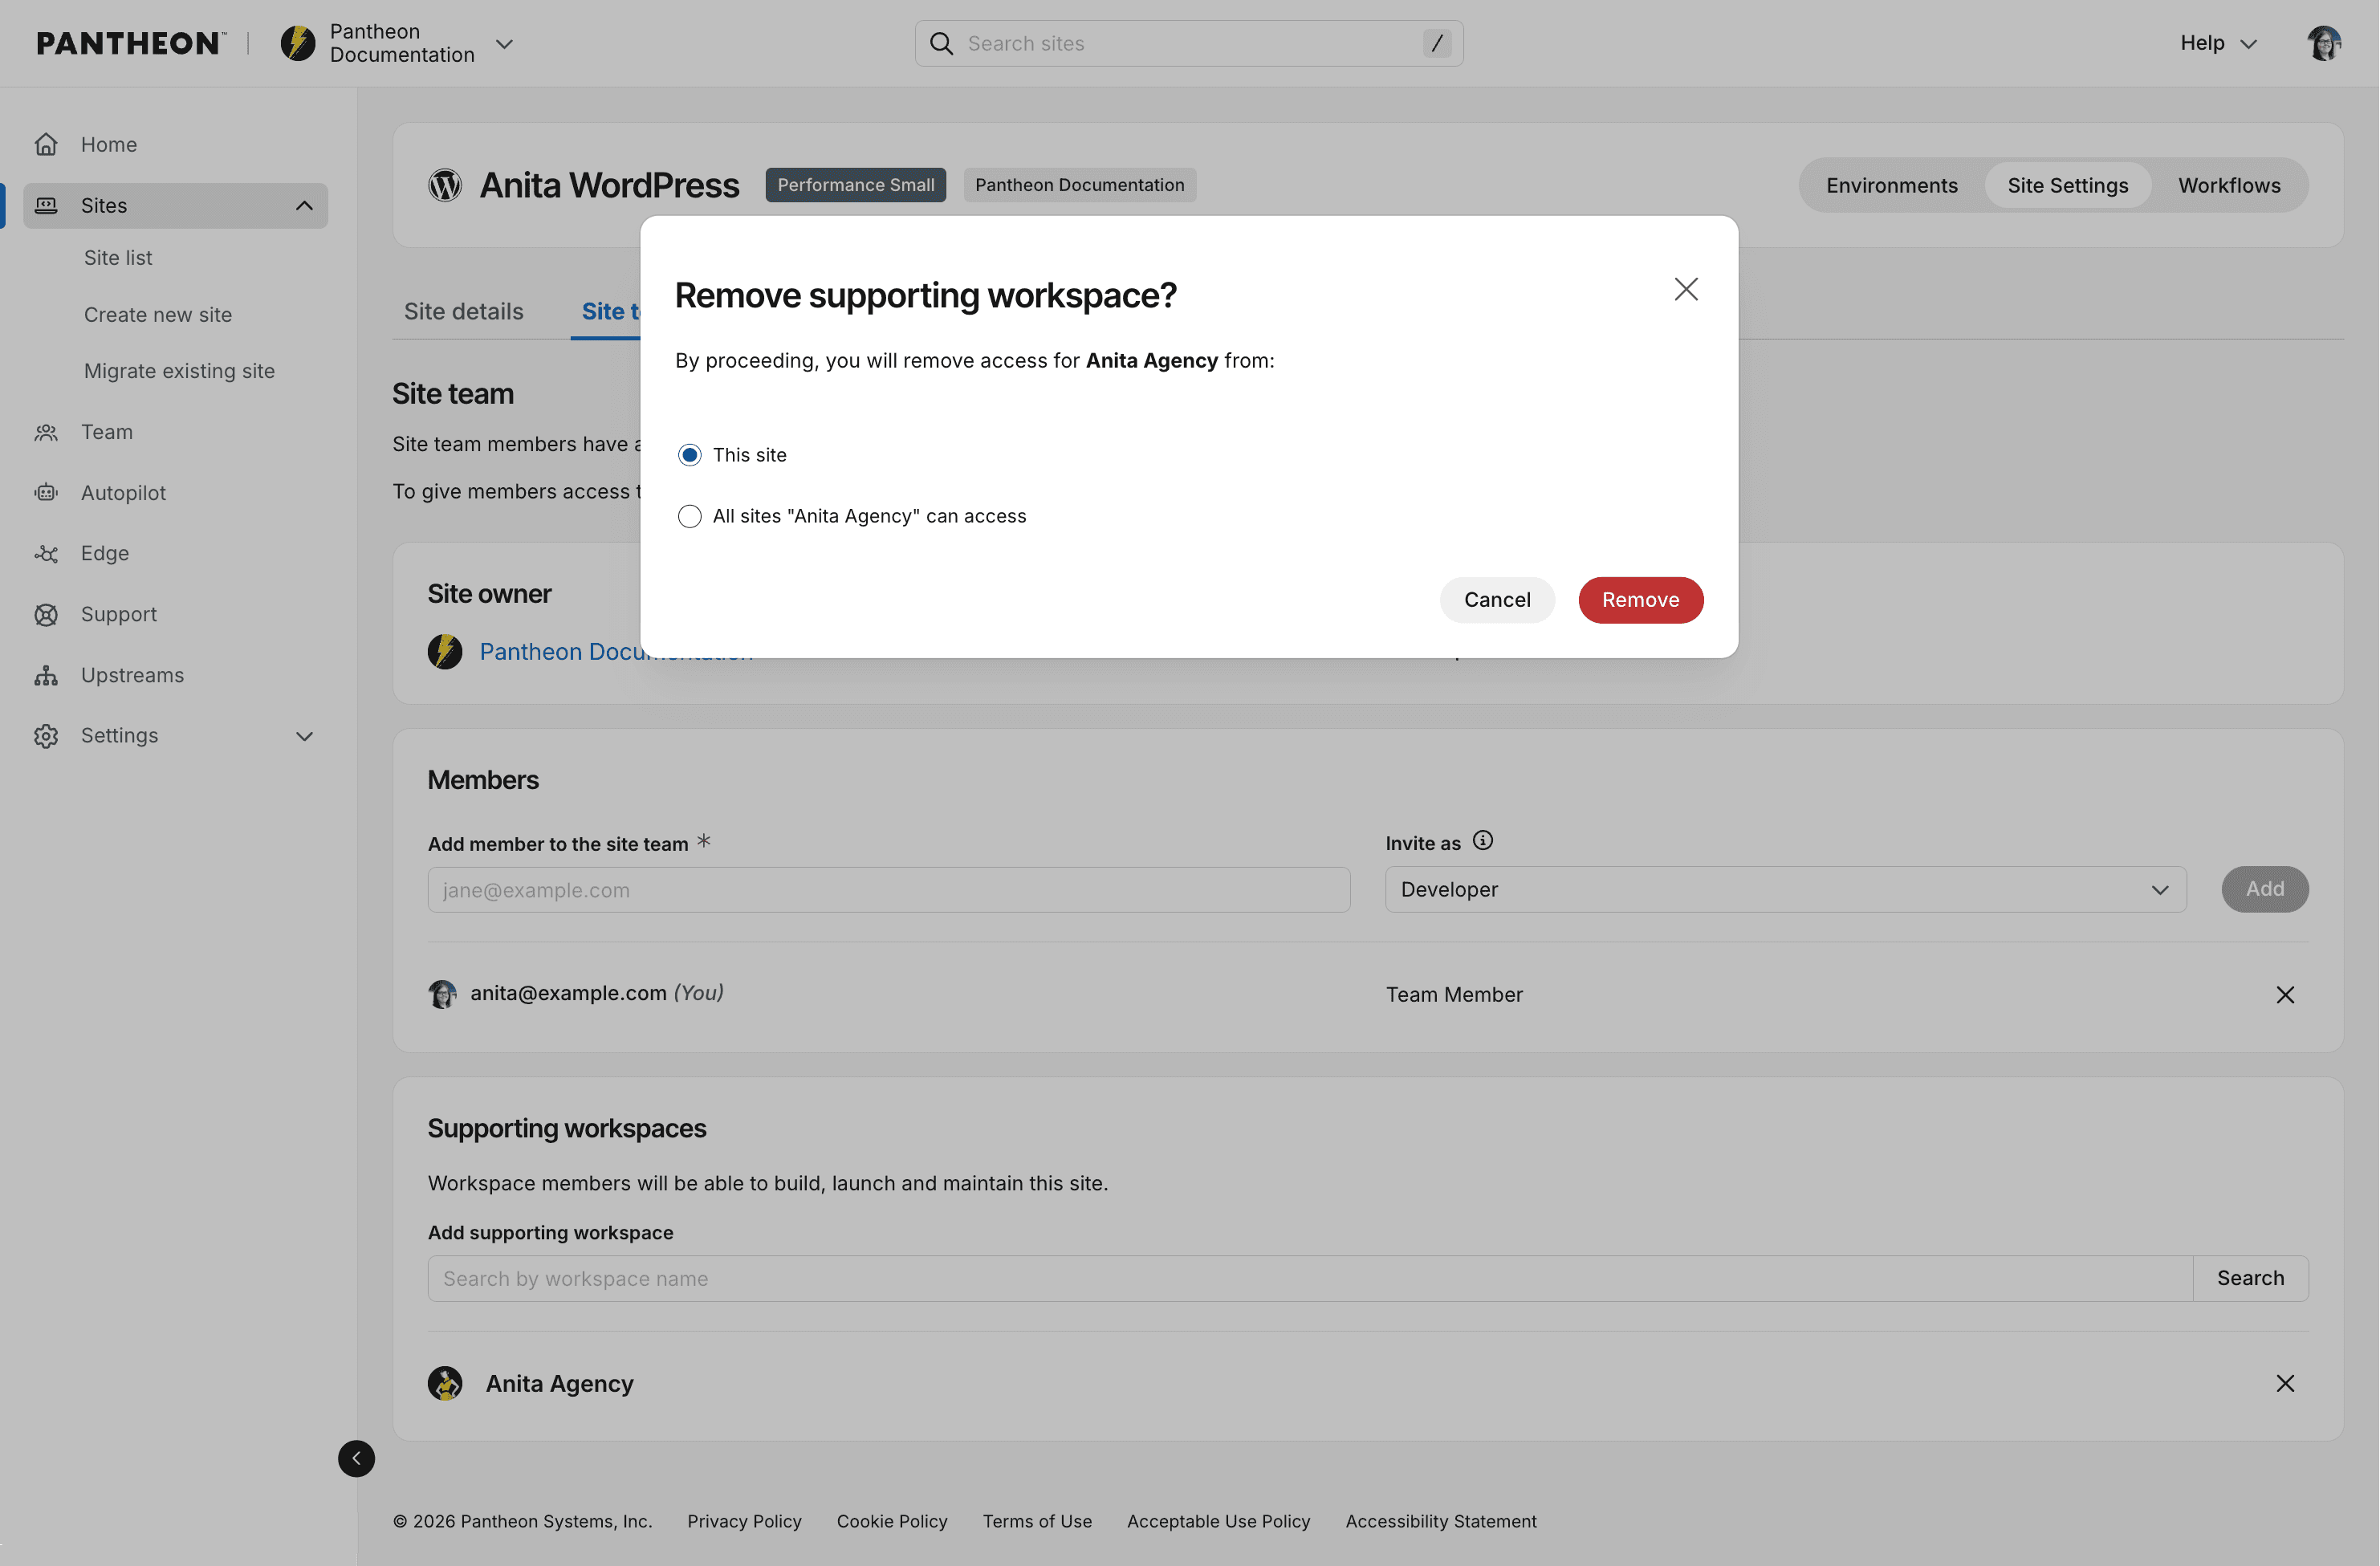2380x1566 pixels.
Task: Click the slash shortcut badge in search
Action: [x=1437, y=43]
